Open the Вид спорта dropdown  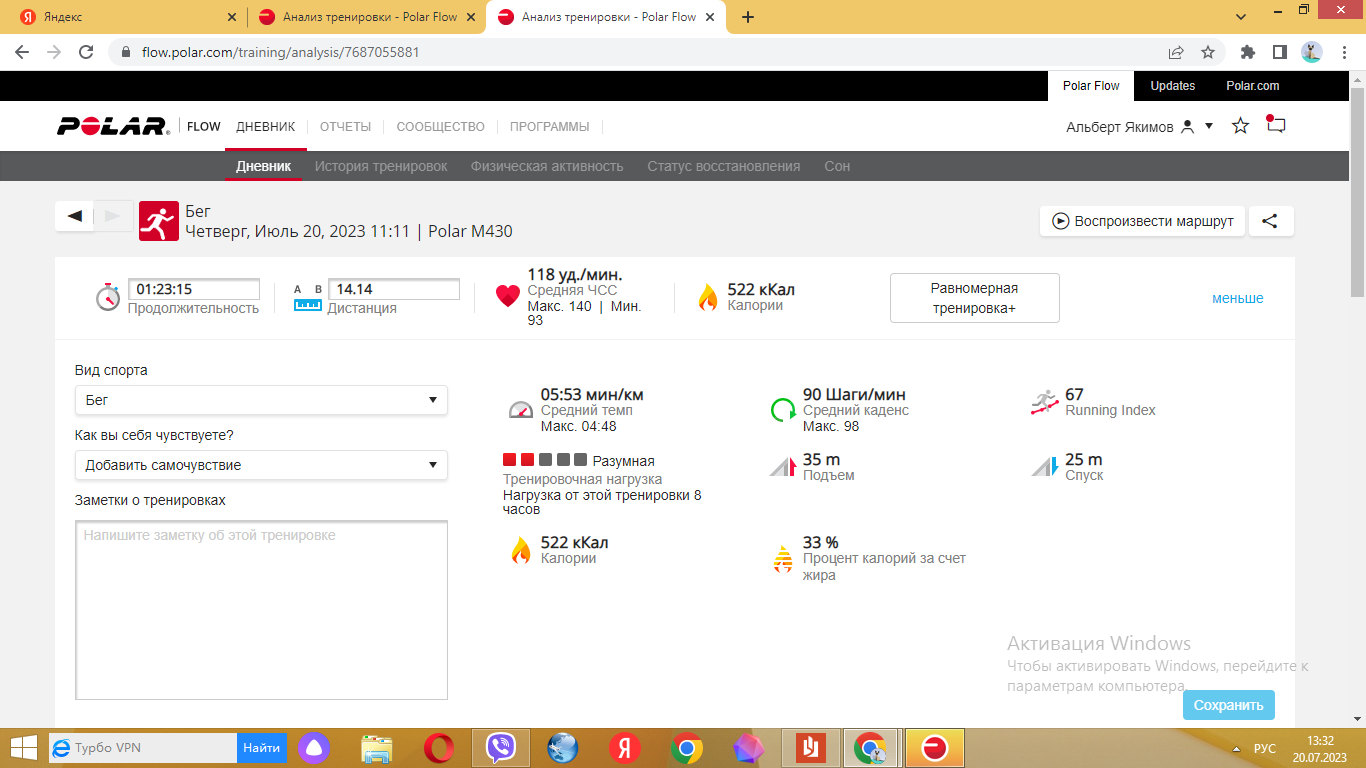pos(261,400)
